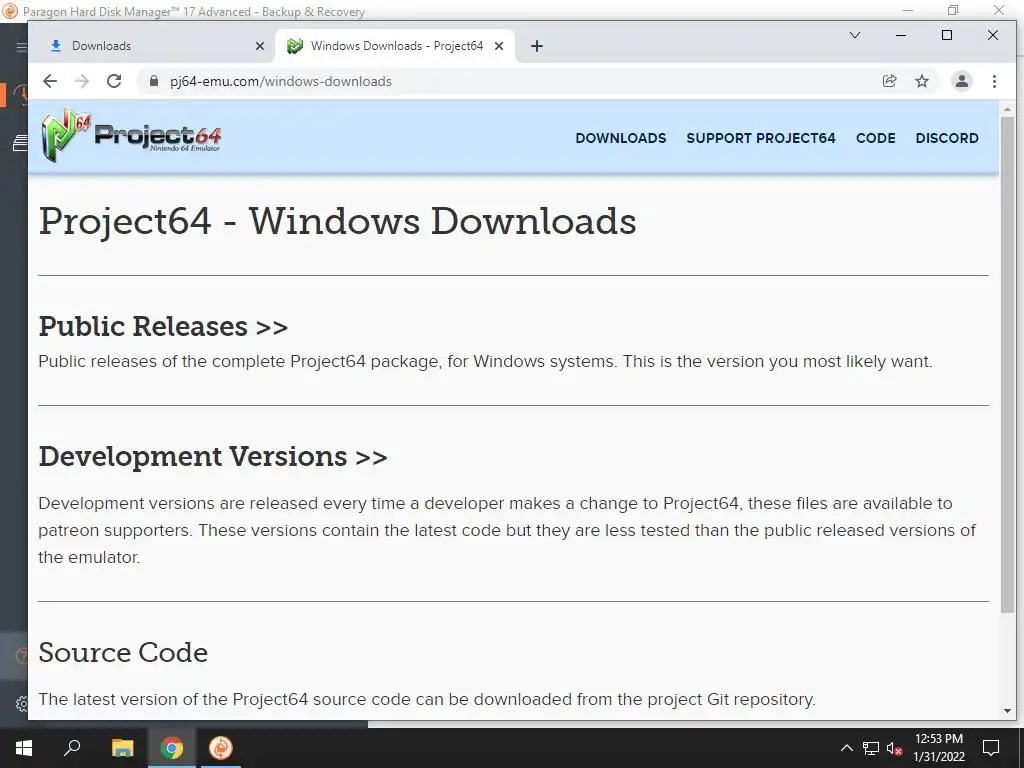Open the Windows Start menu
Viewport: 1024px width, 768px height.
point(24,748)
